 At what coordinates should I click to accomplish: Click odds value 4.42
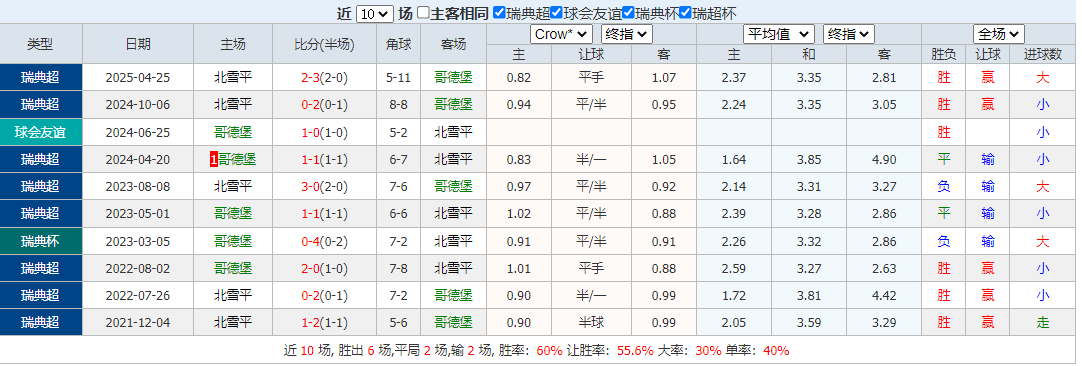[884, 296]
